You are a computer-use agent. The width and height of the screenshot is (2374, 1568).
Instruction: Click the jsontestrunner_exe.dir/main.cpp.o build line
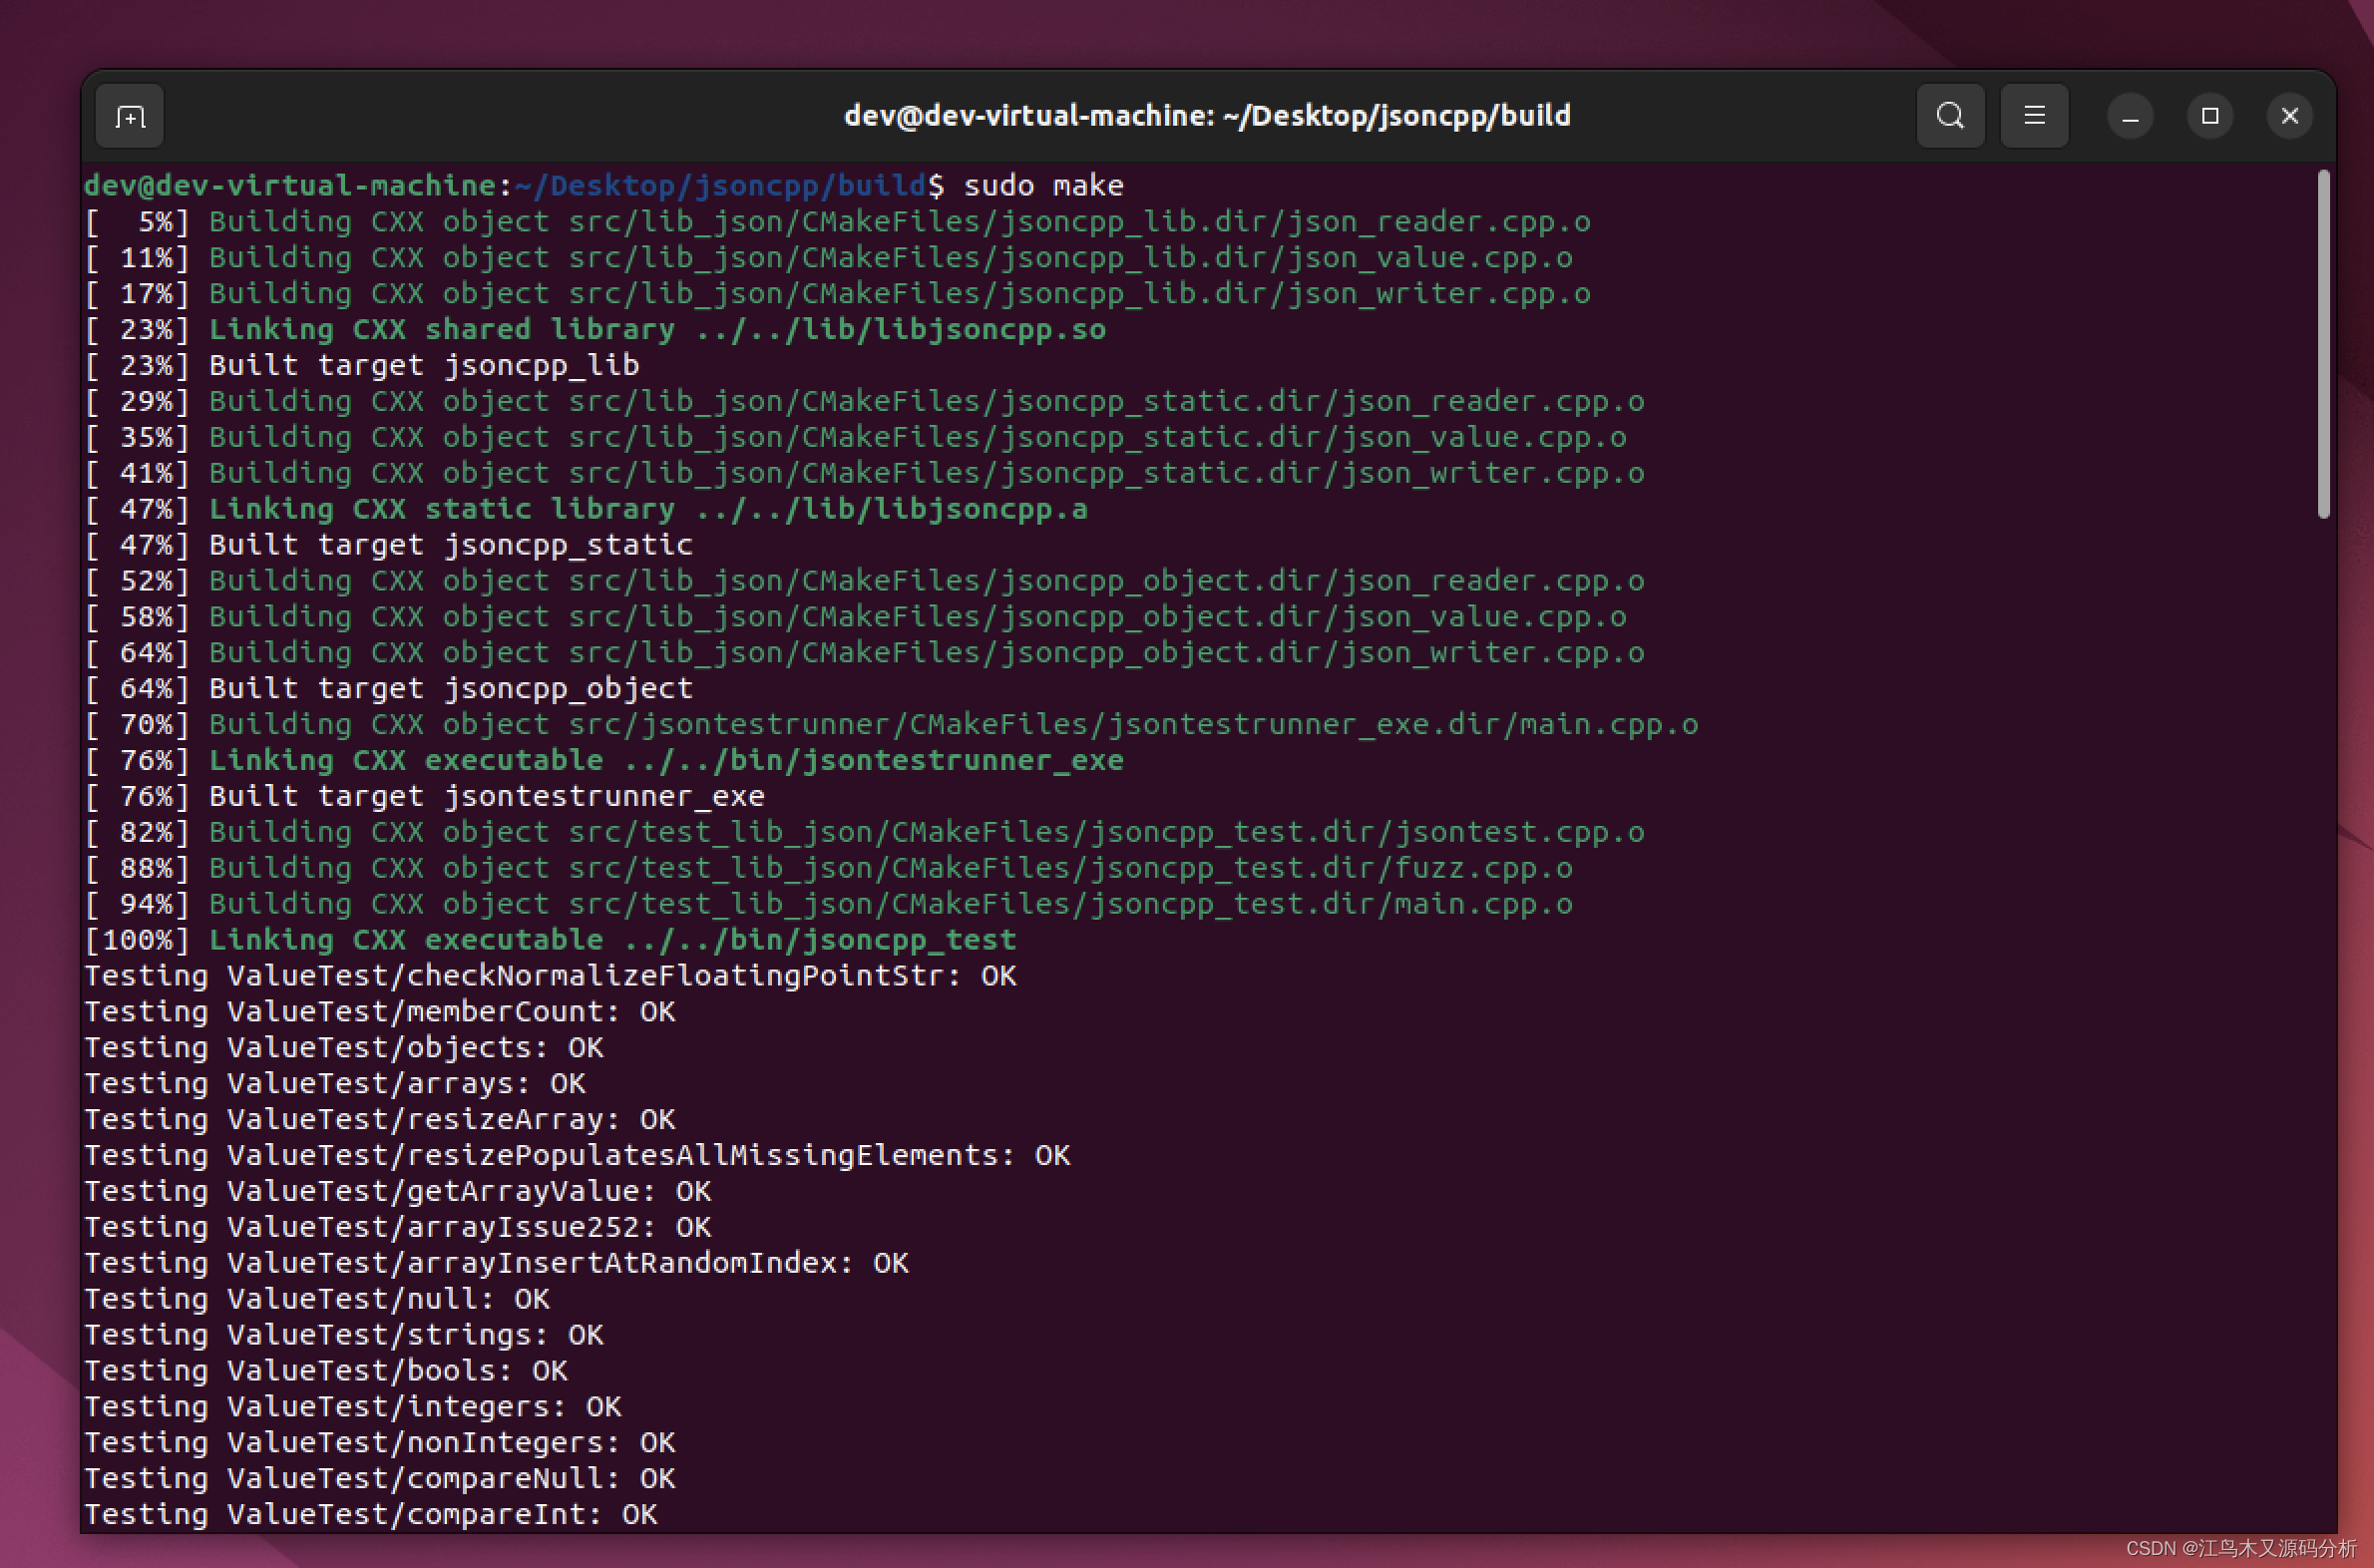point(891,725)
